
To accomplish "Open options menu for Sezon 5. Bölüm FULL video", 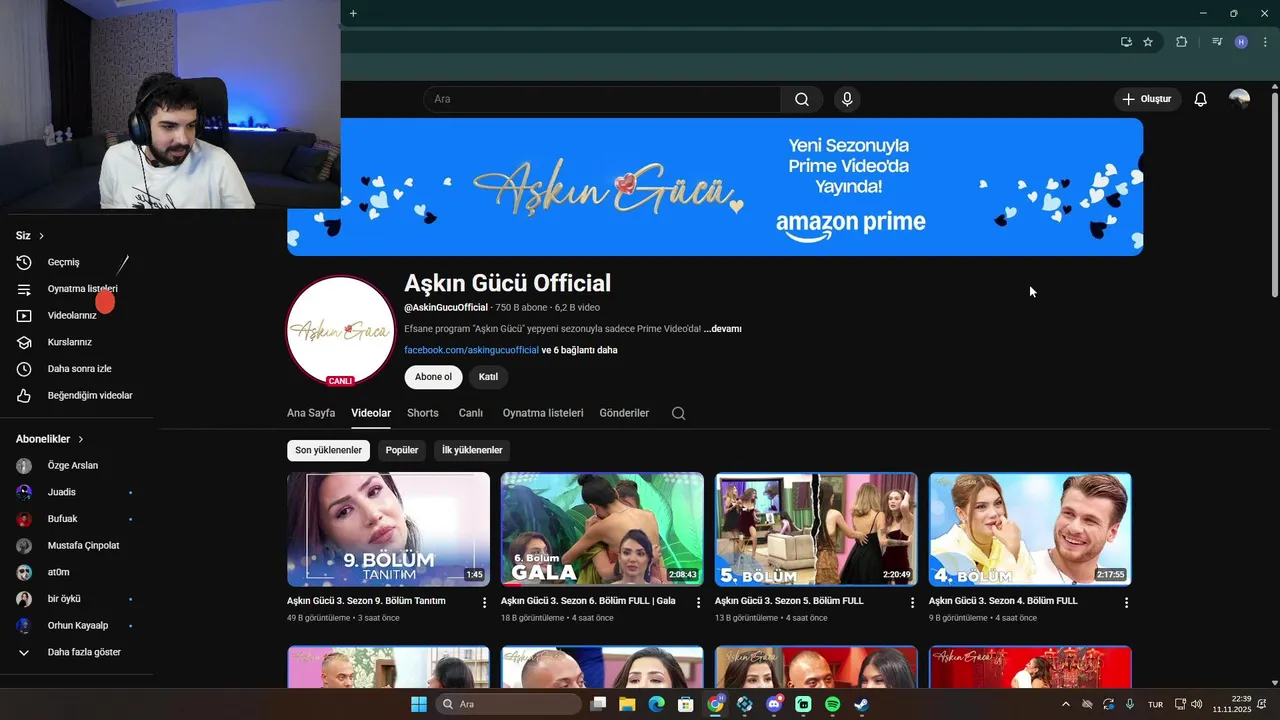I will (x=912, y=602).
